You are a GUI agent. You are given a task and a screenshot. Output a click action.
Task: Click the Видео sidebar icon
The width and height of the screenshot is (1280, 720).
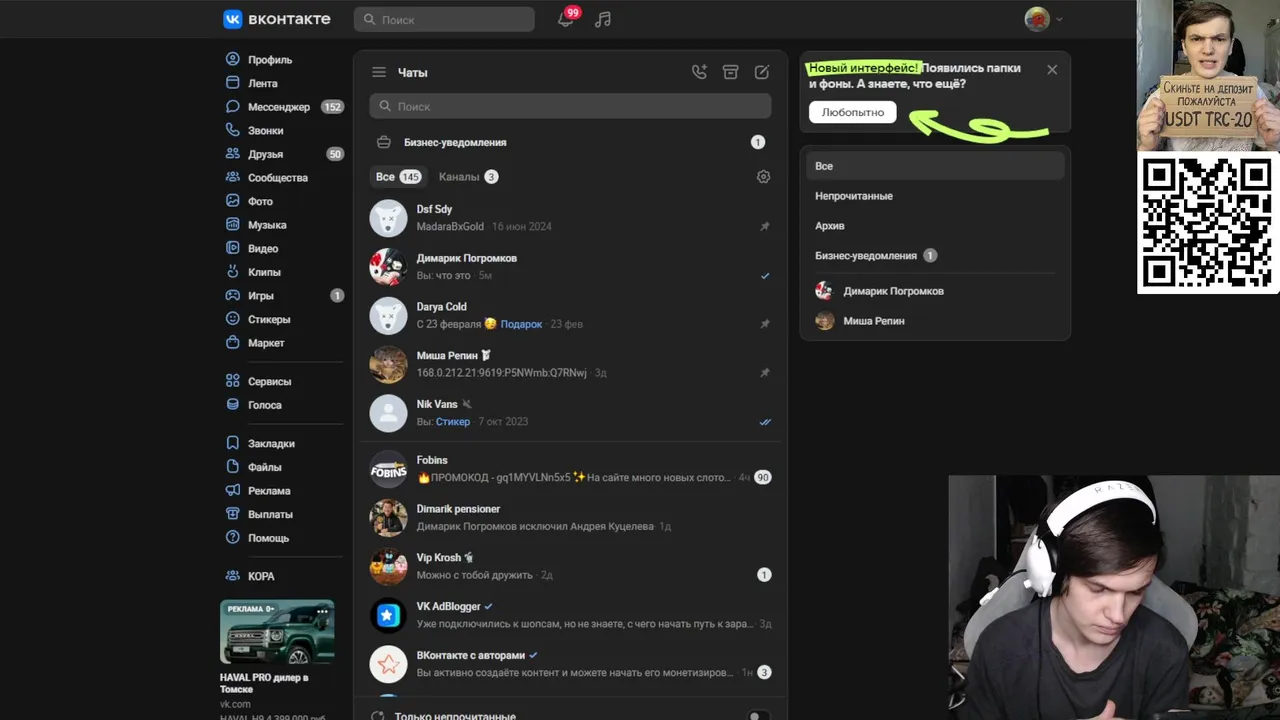point(232,248)
